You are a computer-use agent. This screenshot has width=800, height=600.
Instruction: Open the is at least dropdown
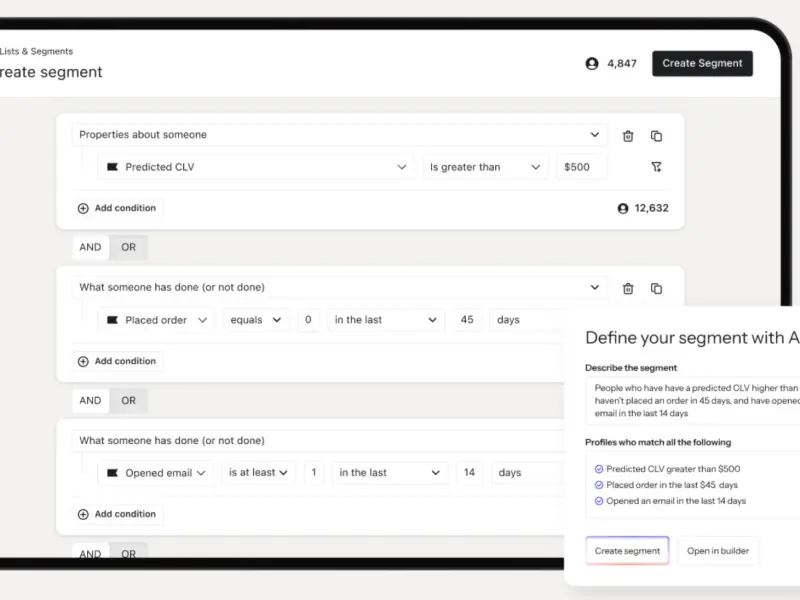[x=258, y=472]
